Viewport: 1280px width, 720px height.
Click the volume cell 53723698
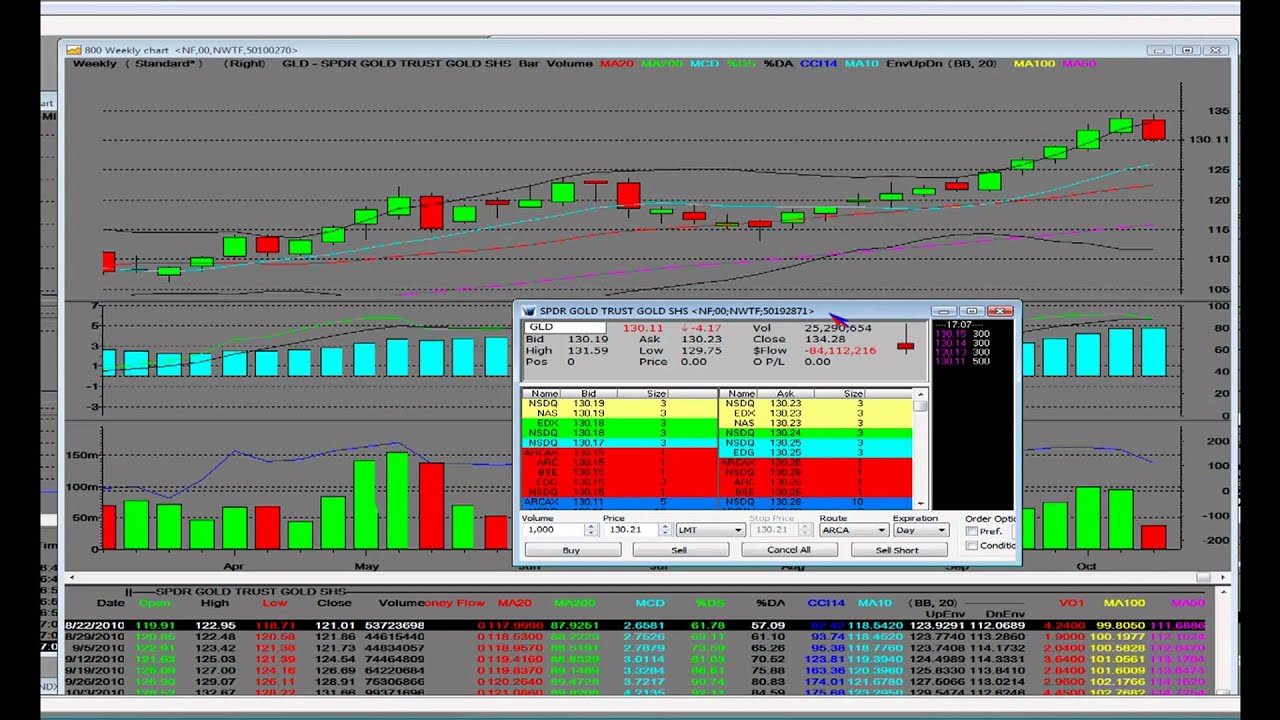pos(394,626)
